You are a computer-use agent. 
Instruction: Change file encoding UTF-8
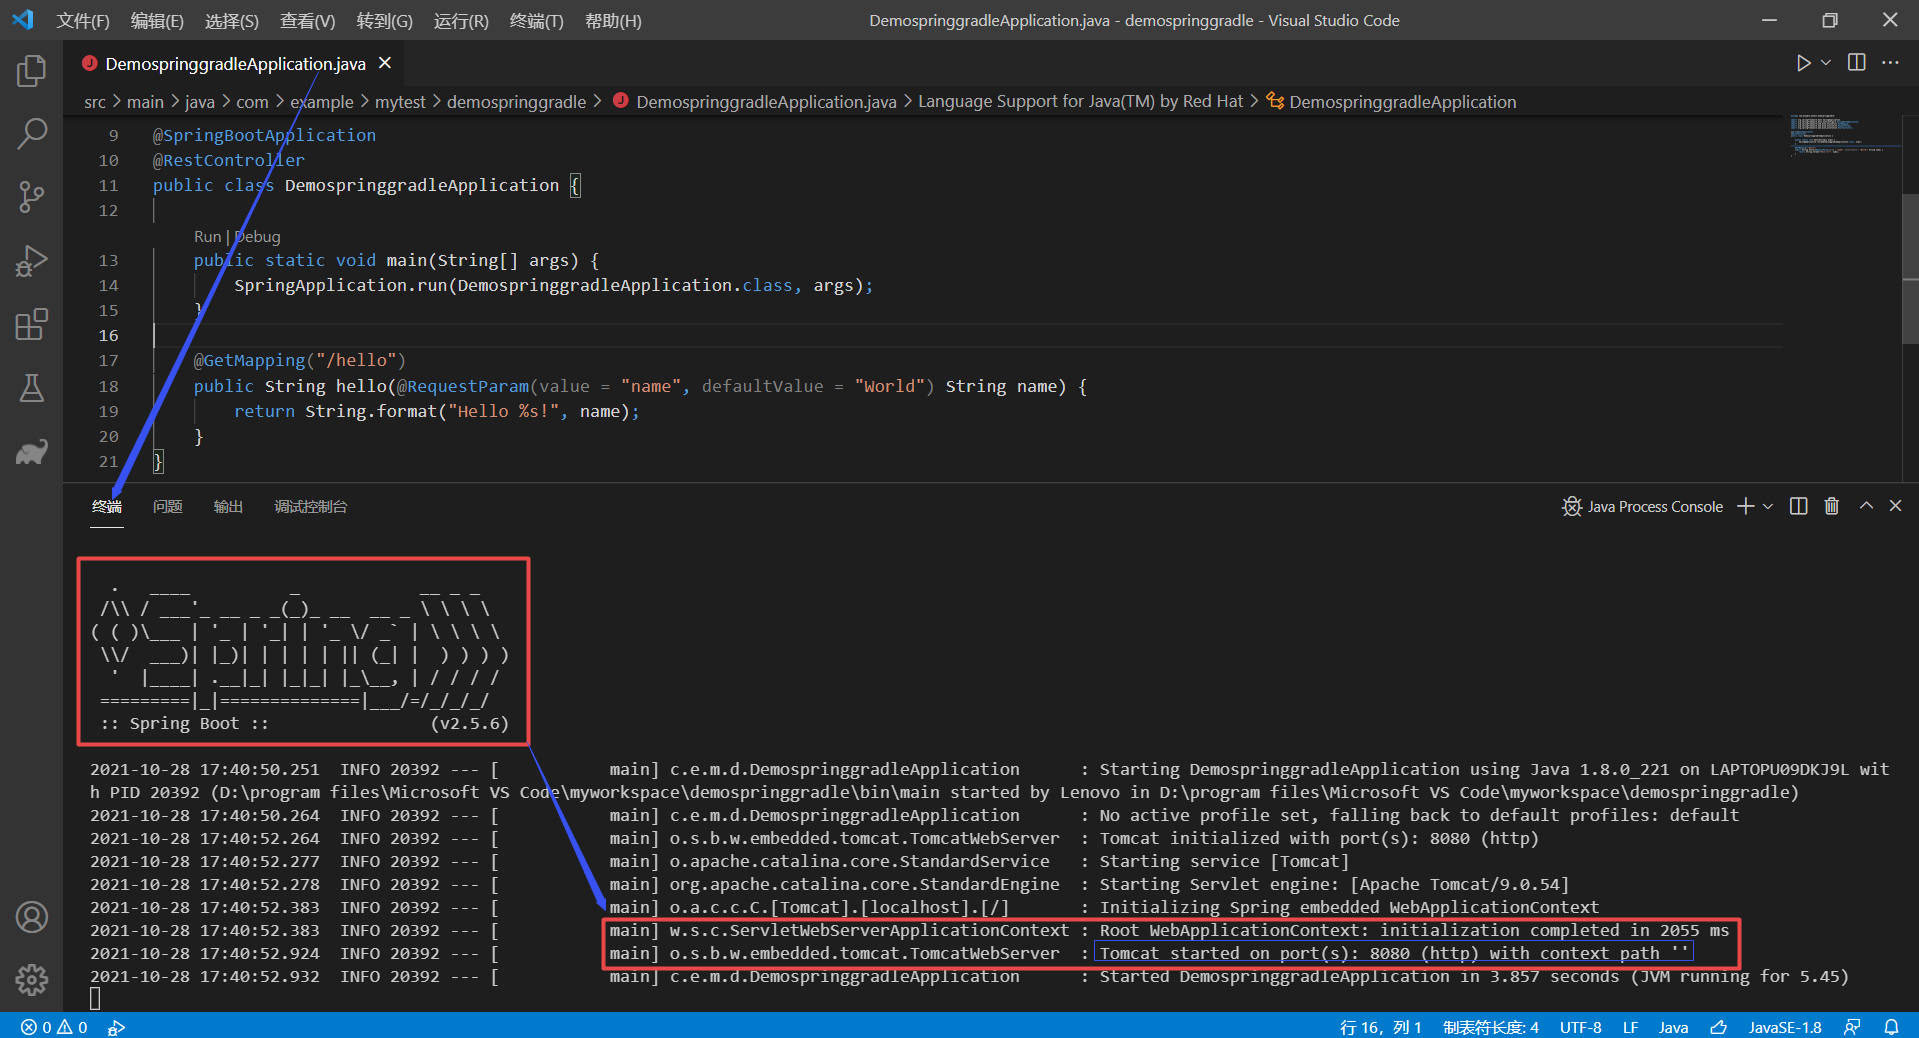click(1581, 1027)
